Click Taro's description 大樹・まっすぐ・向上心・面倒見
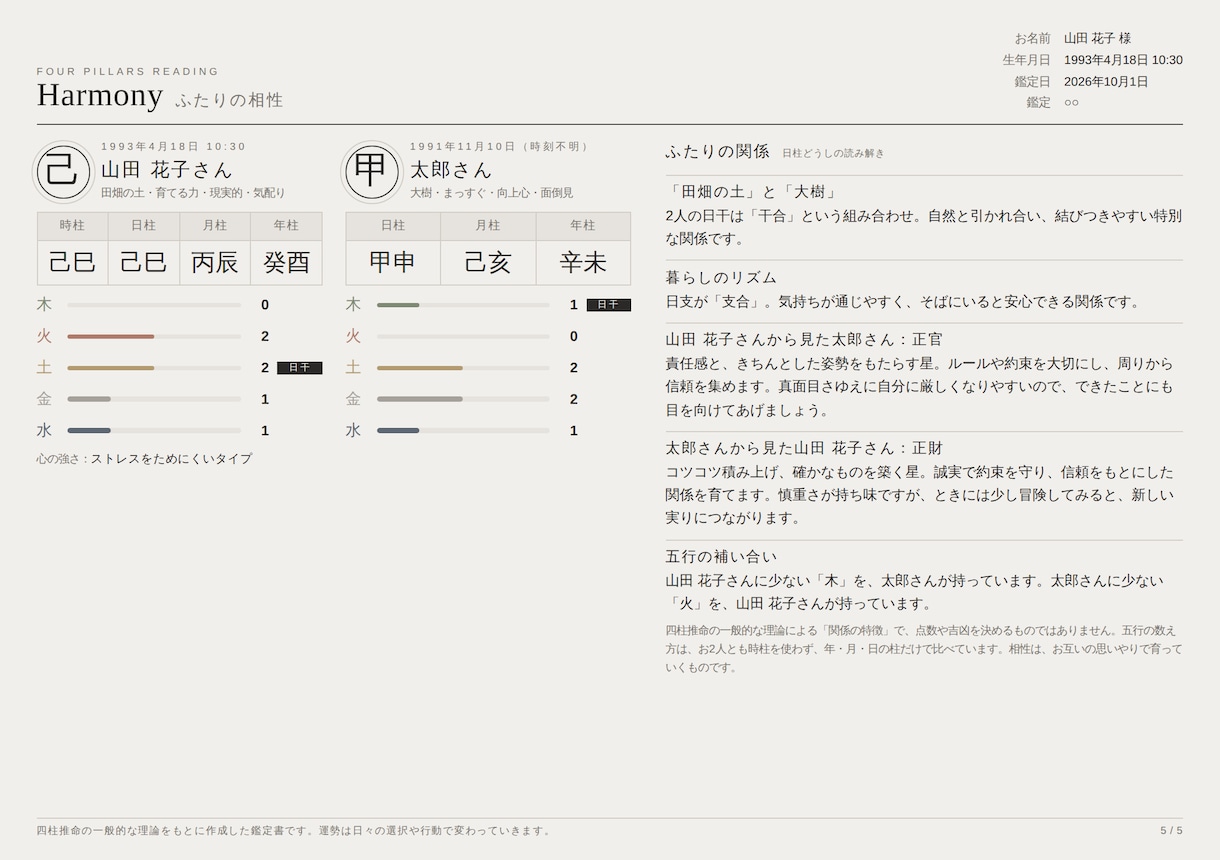This screenshot has height=860, width=1220. [x=492, y=192]
